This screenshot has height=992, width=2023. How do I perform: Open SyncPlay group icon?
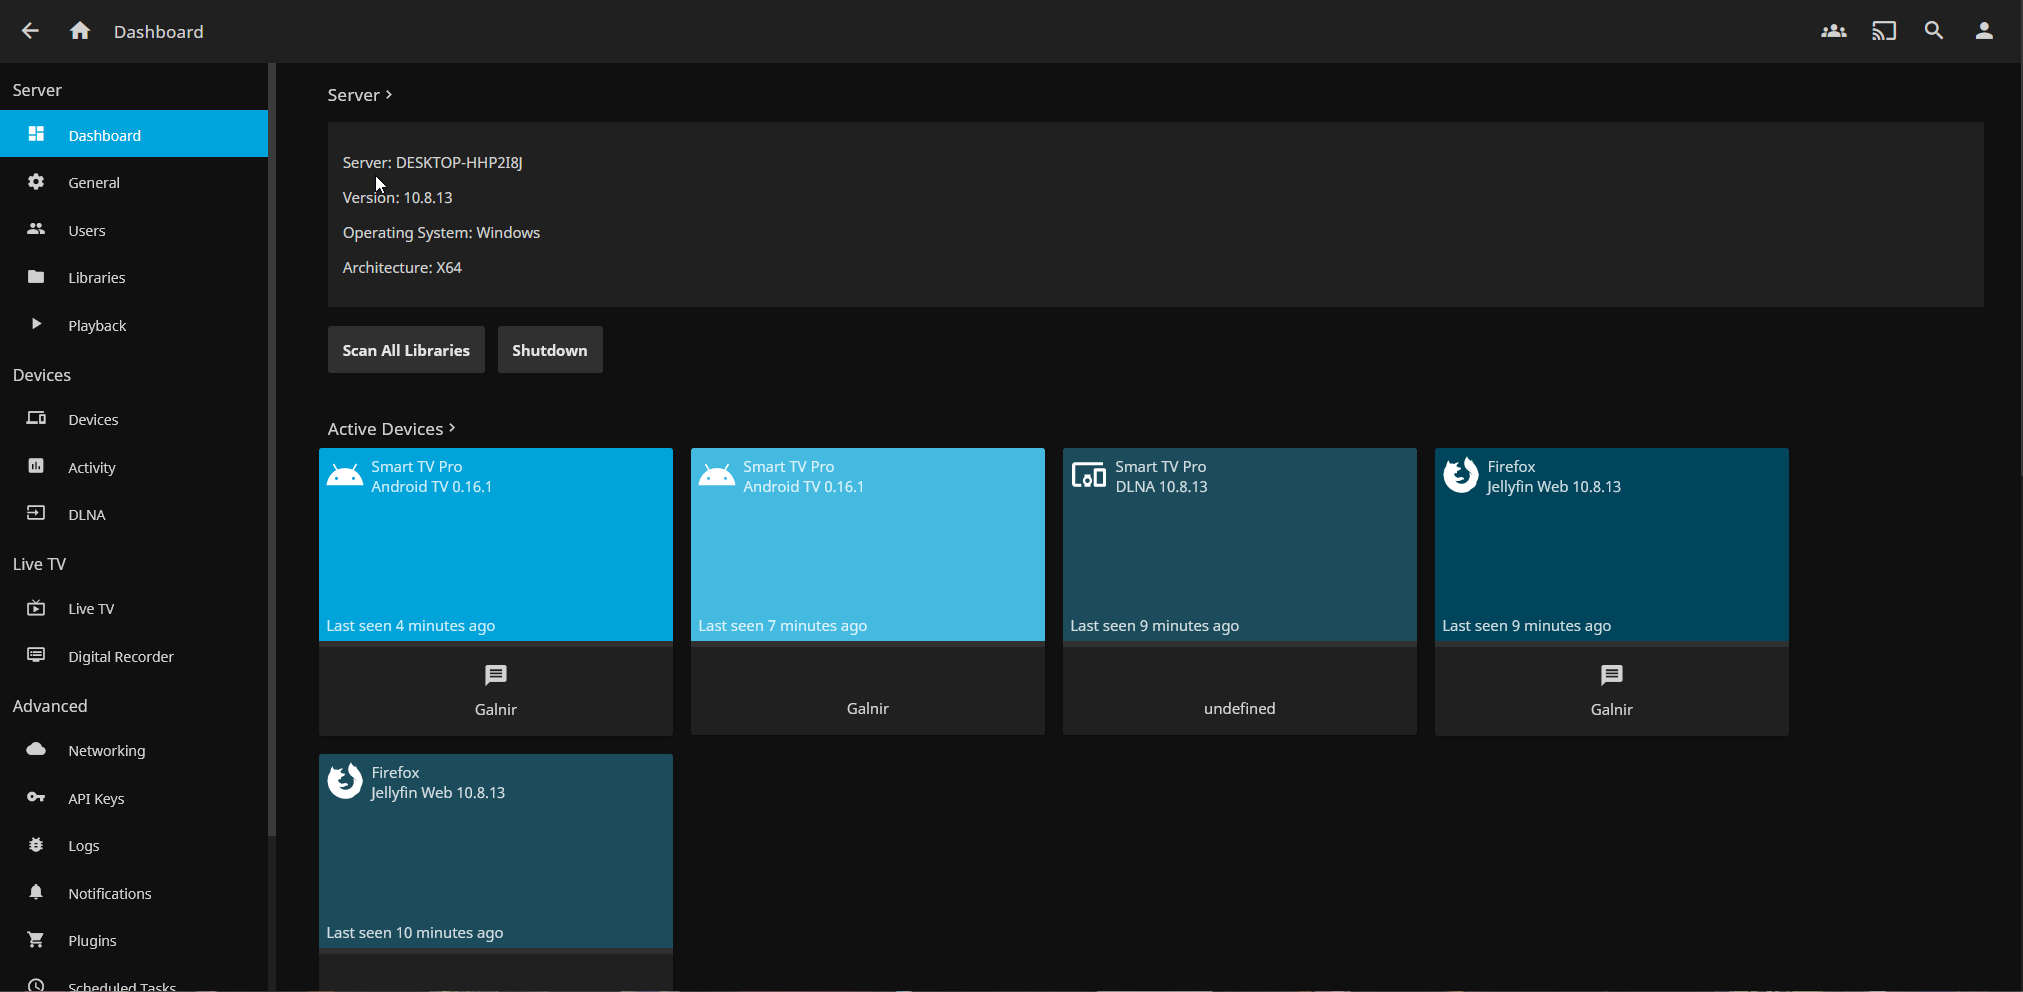[x=1833, y=31]
